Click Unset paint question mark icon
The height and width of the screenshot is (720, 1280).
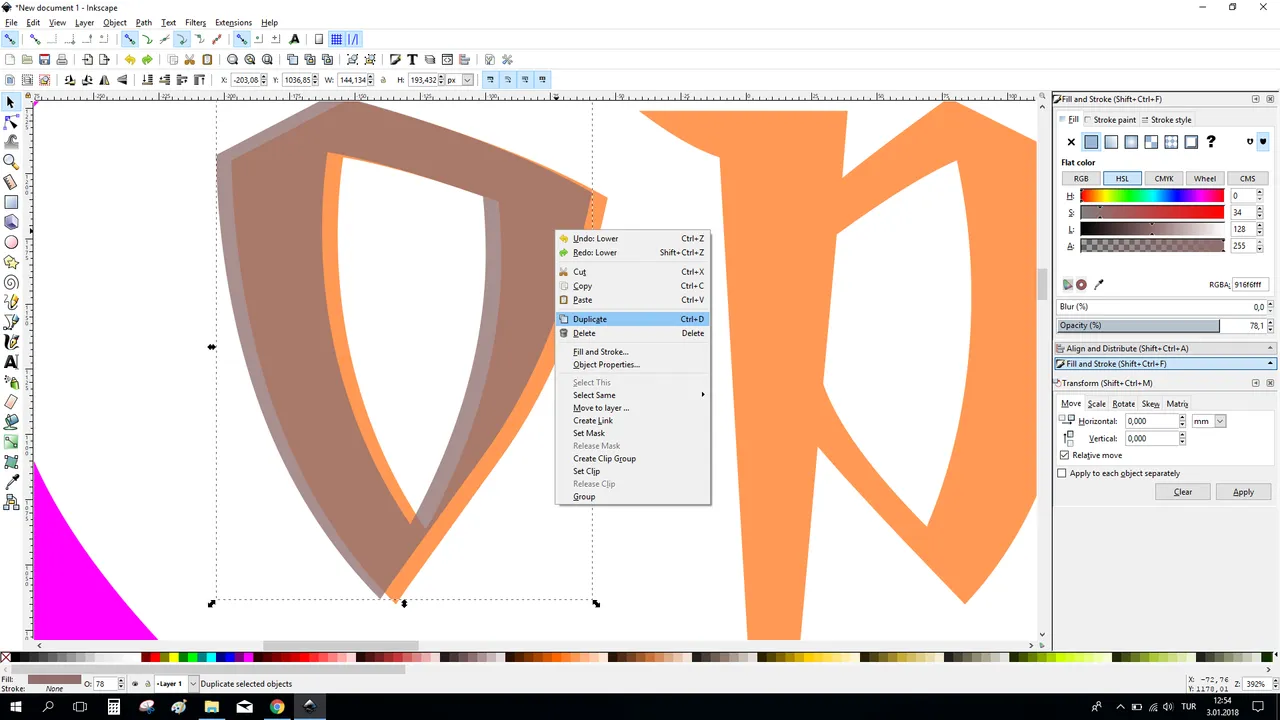pyautogui.click(x=1211, y=142)
